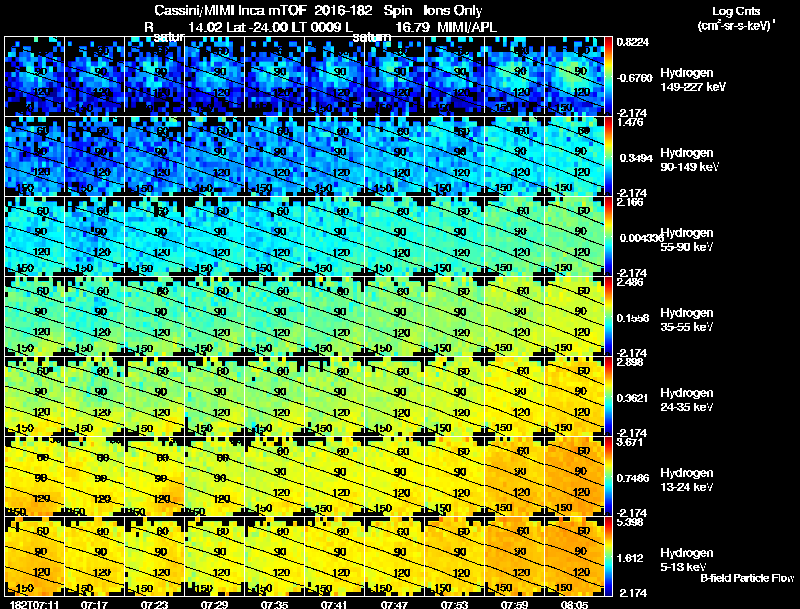This screenshot has height=609, width=800.
Task: Click the color bar beside Hydrogen 24-35 keV
Action: point(608,396)
